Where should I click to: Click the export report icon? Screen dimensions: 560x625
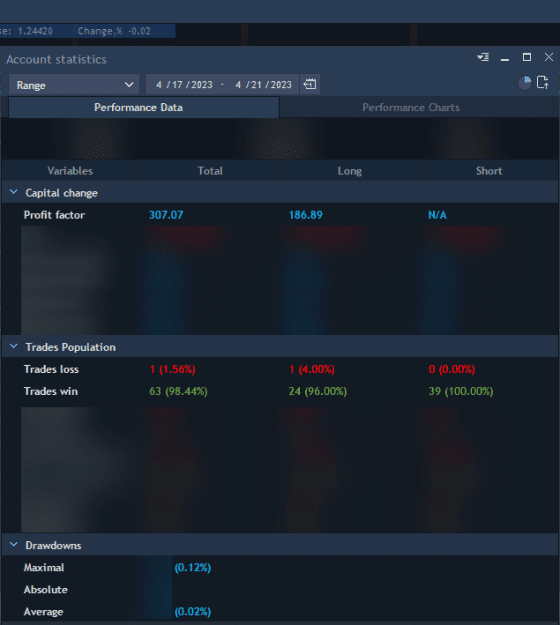pyautogui.click(x=543, y=83)
